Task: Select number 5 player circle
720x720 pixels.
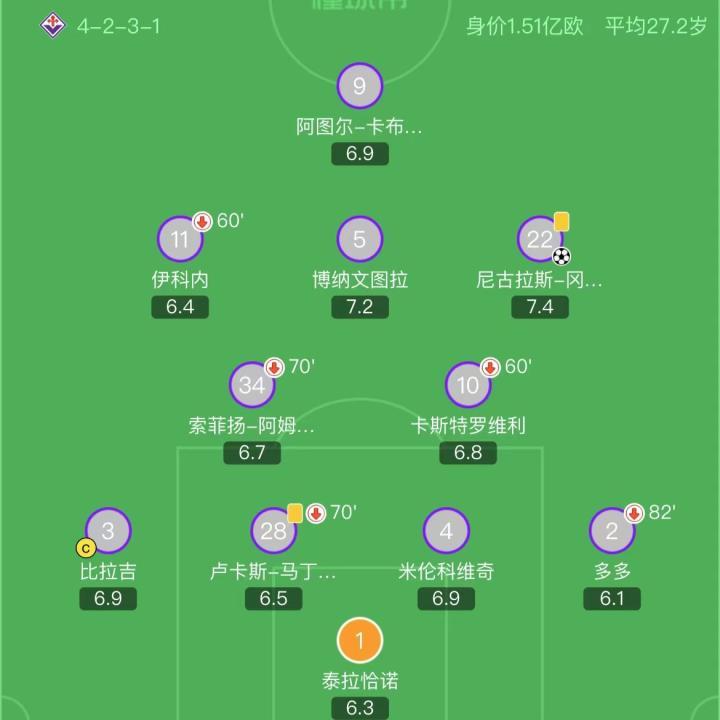Action: (x=360, y=239)
